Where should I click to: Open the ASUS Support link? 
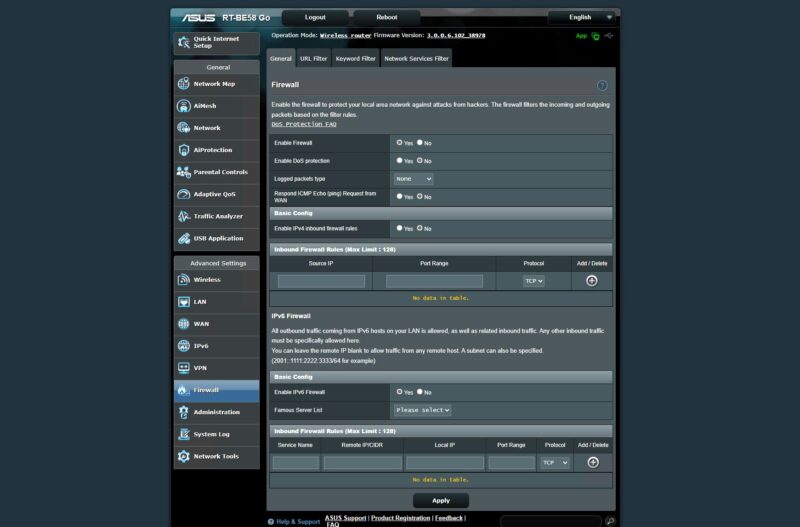tap(345, 518)
